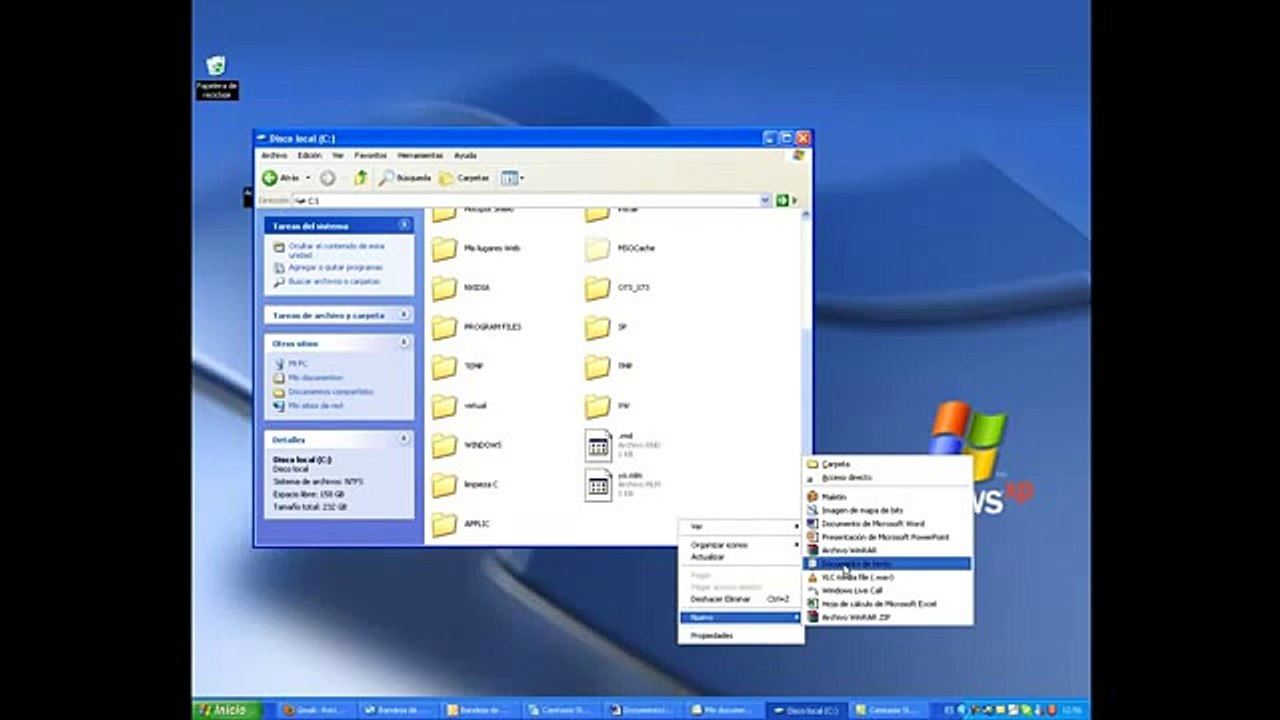
Task: Click Ocultar el contenido de esta unidad
Action: coord(336,250)
